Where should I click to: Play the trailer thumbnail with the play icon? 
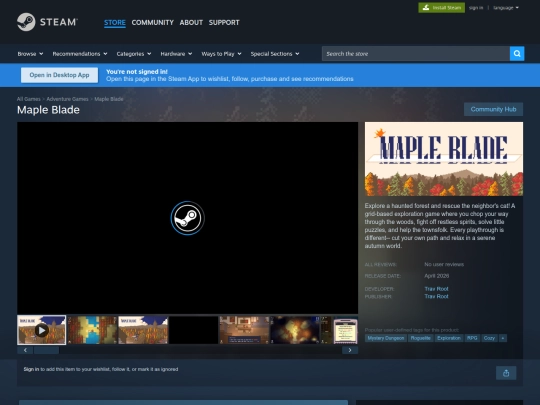[42, 330]
